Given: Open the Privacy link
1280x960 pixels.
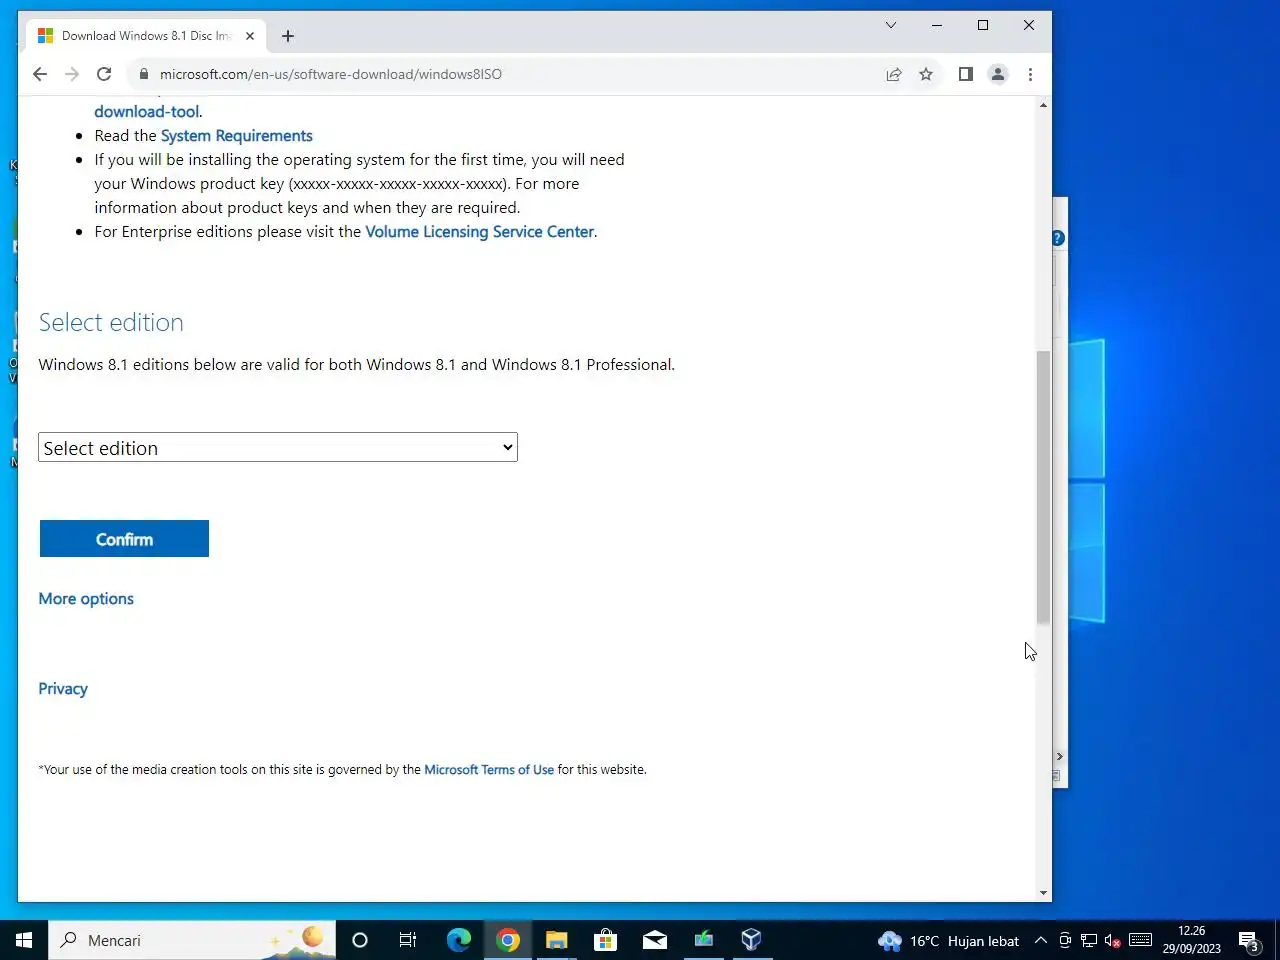Looking at the screenshot, I should click(63, 689).
